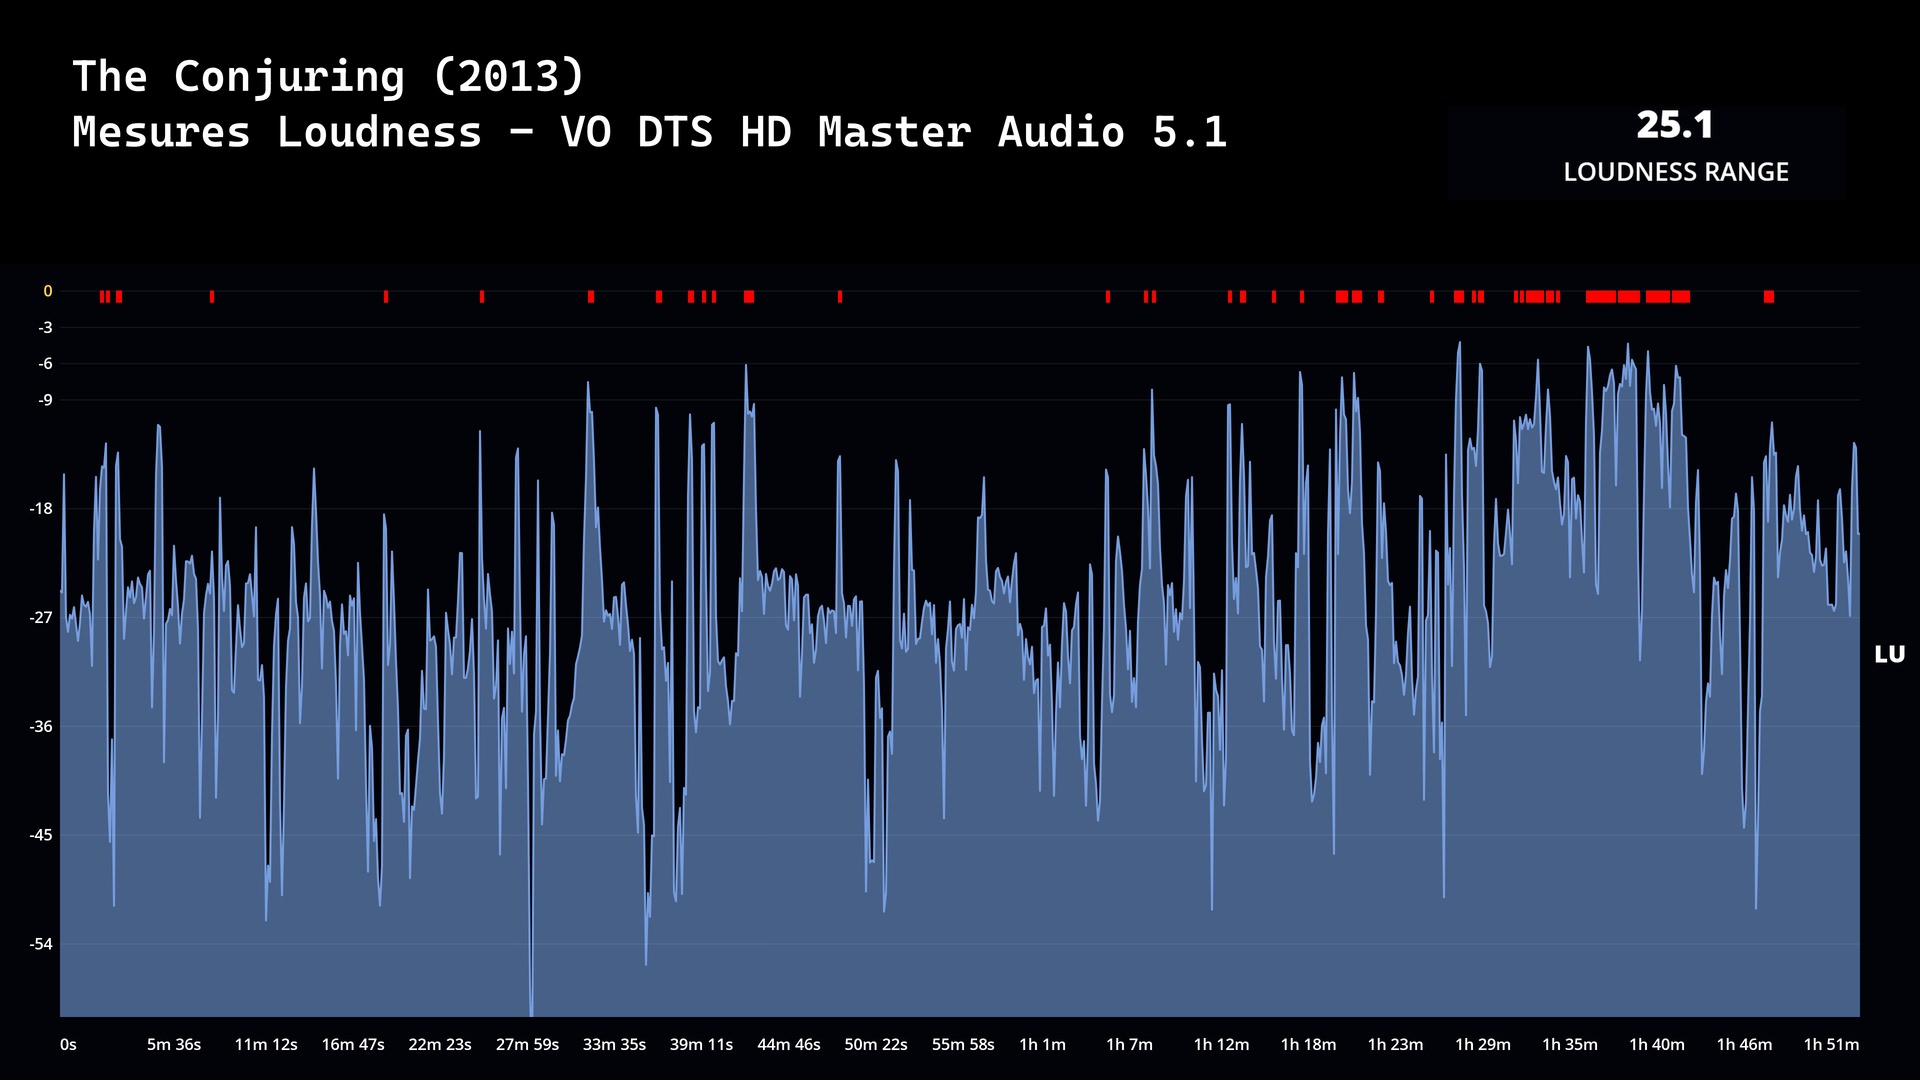1920x1080 pixels.
Task: Click the time axis label '50m 22s'
Action: pos(876,1044)
